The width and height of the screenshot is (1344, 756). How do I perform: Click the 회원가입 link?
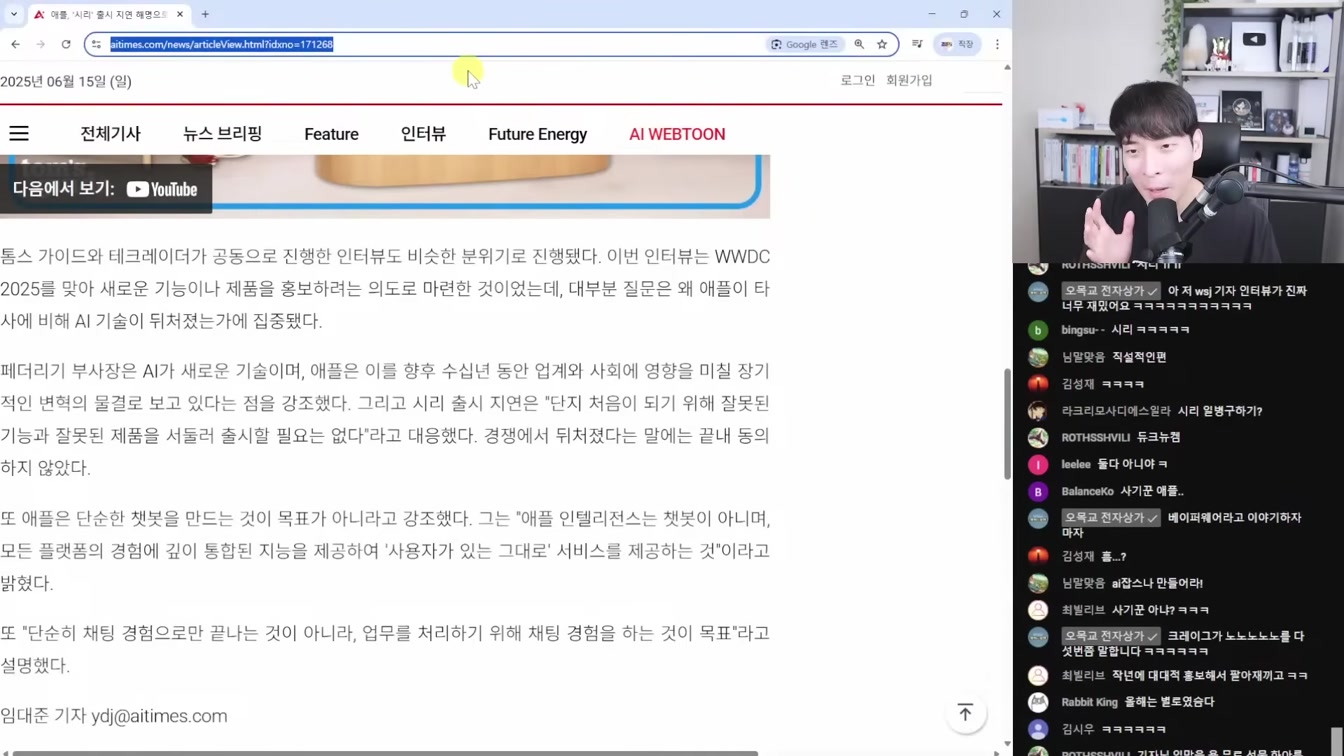[x=909, y=80]
